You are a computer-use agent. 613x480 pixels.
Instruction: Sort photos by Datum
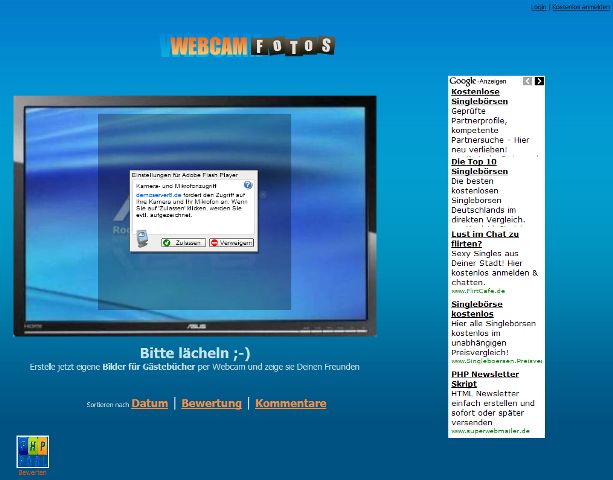(x=149, y=404)
